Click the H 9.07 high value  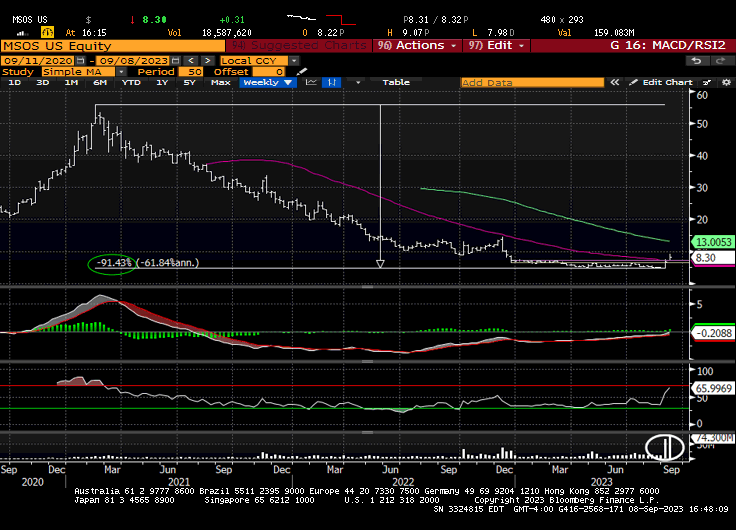pyautogui.click(x=408, y=33)
